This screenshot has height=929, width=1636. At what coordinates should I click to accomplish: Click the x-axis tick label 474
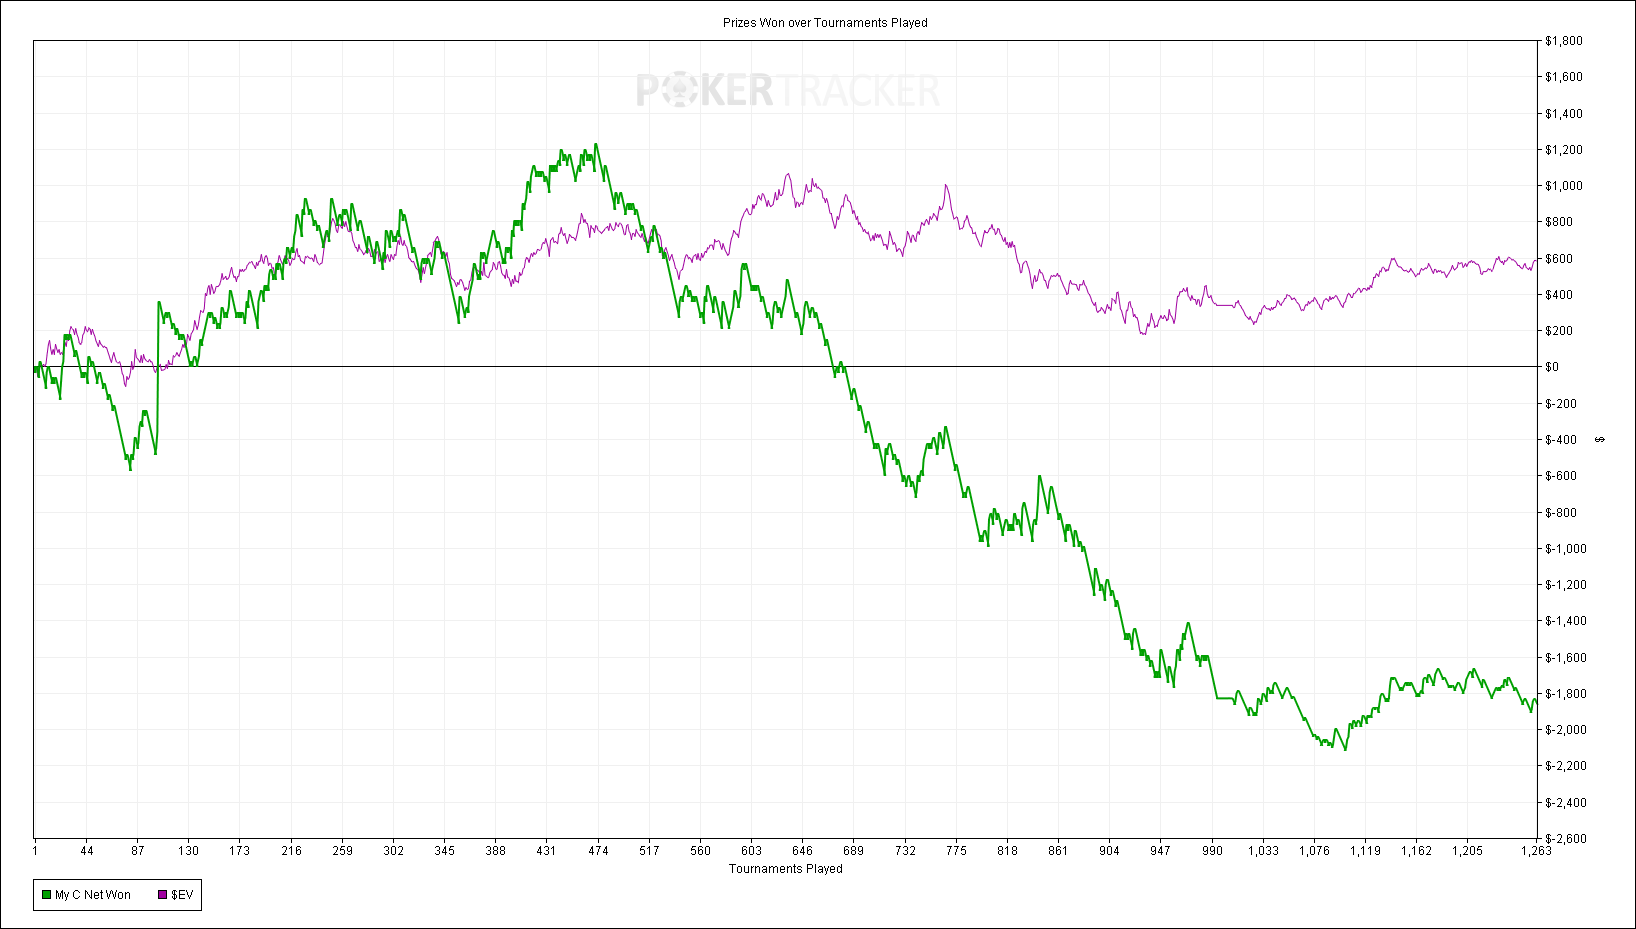(599, 851)
